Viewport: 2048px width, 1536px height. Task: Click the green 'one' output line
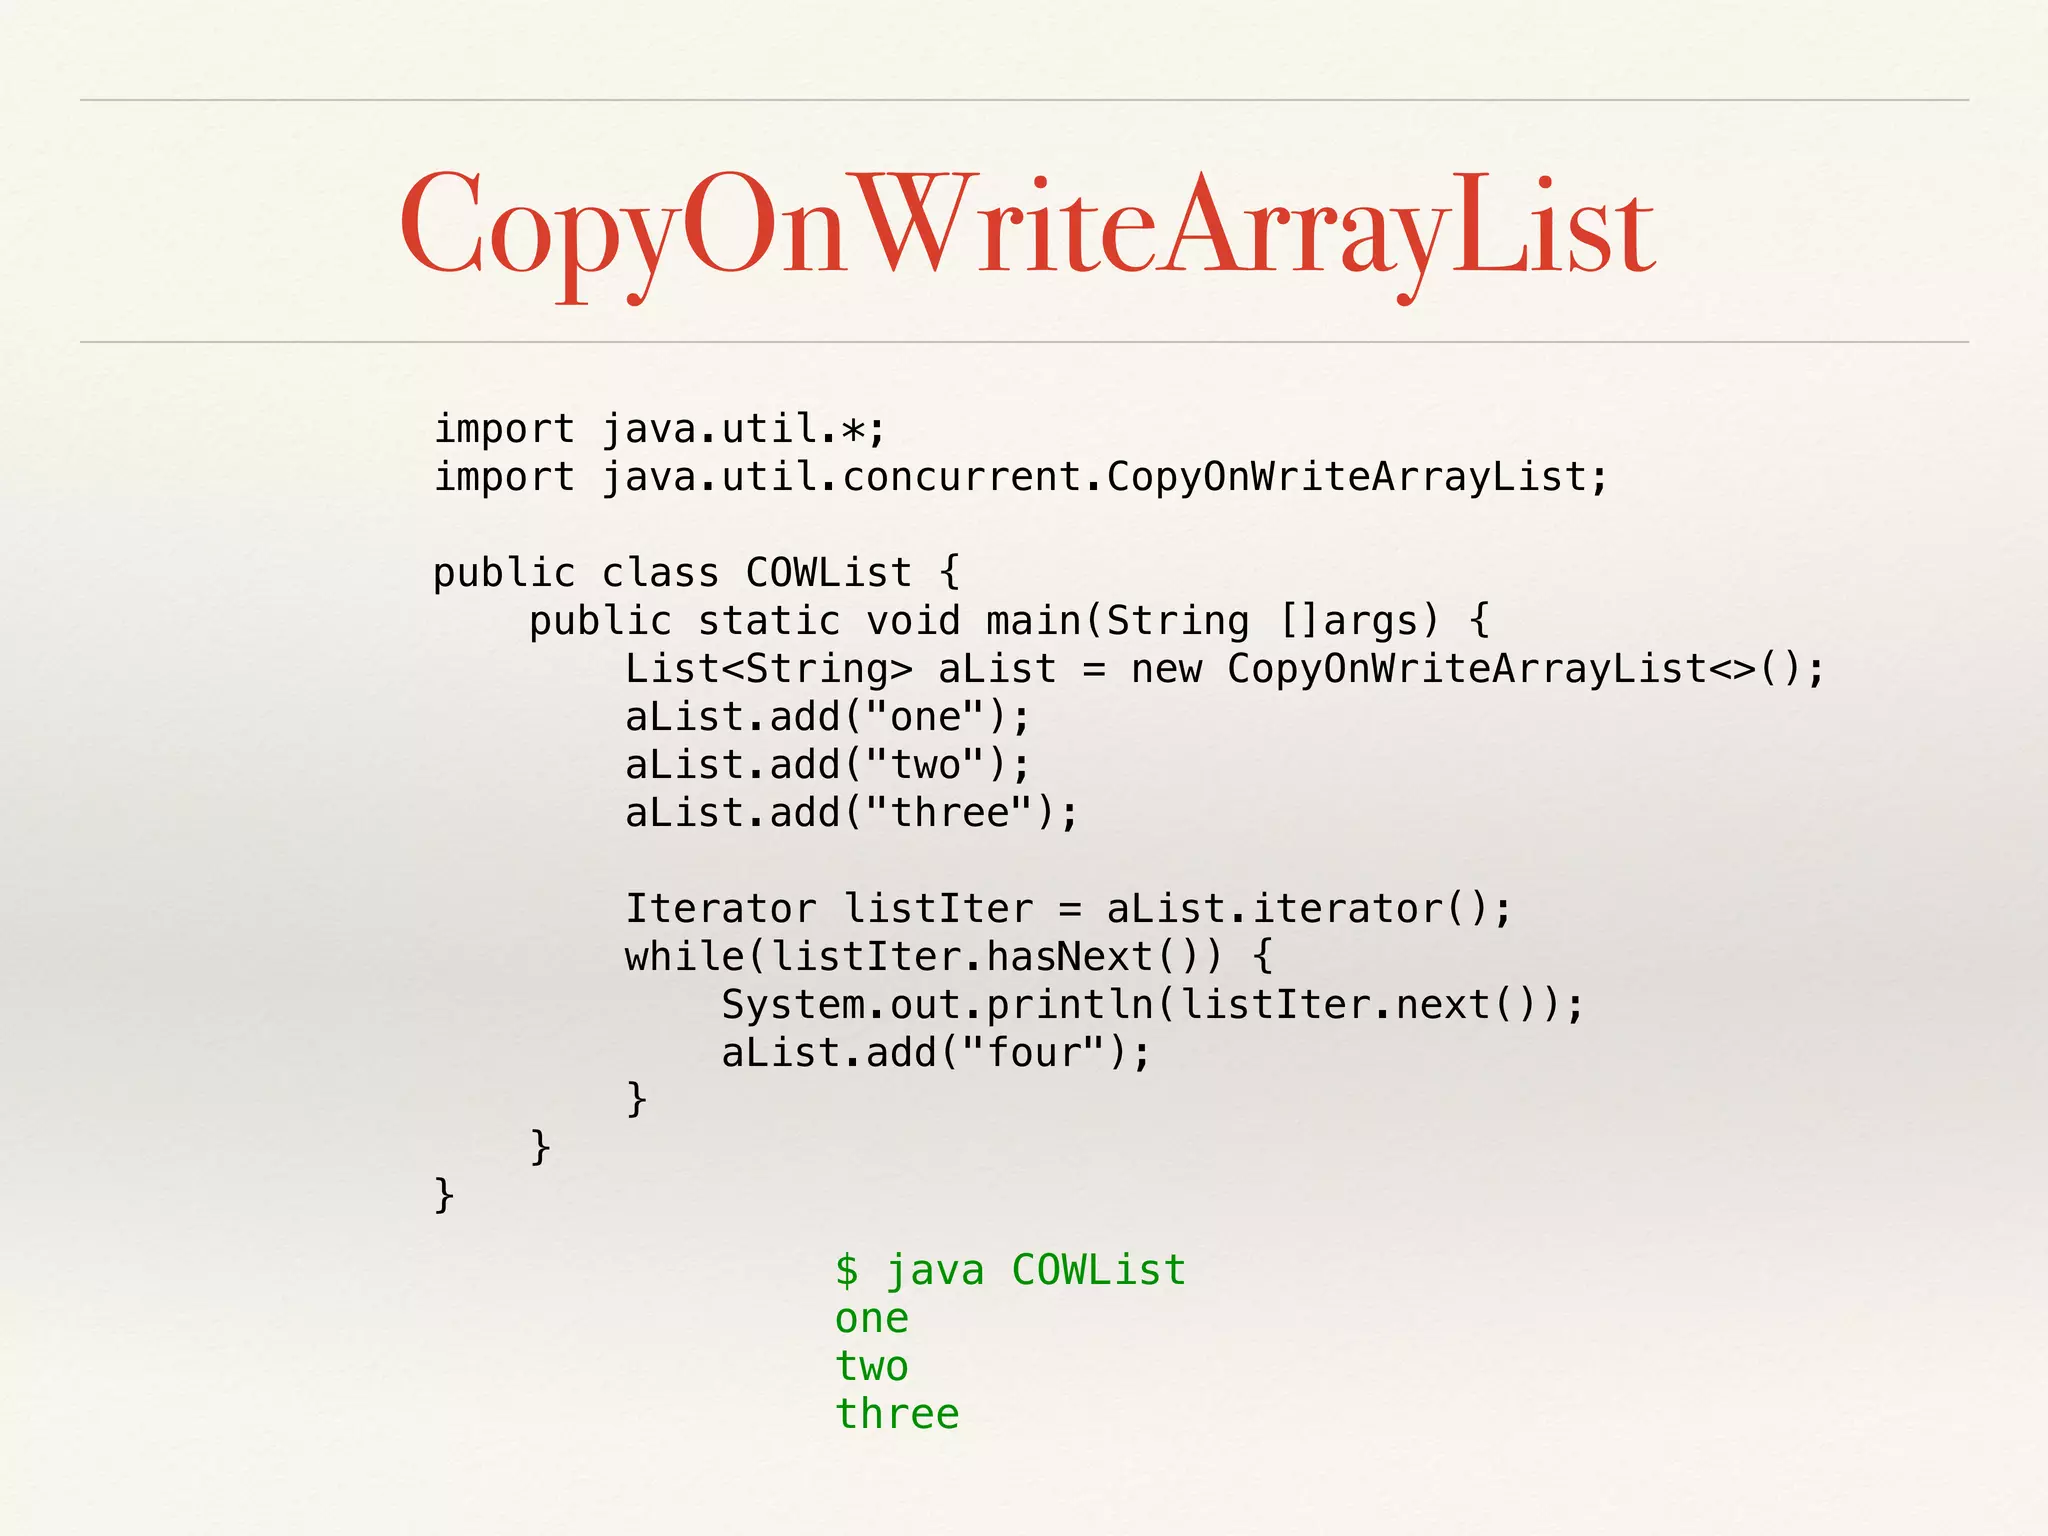click(x=872, y=1319)
